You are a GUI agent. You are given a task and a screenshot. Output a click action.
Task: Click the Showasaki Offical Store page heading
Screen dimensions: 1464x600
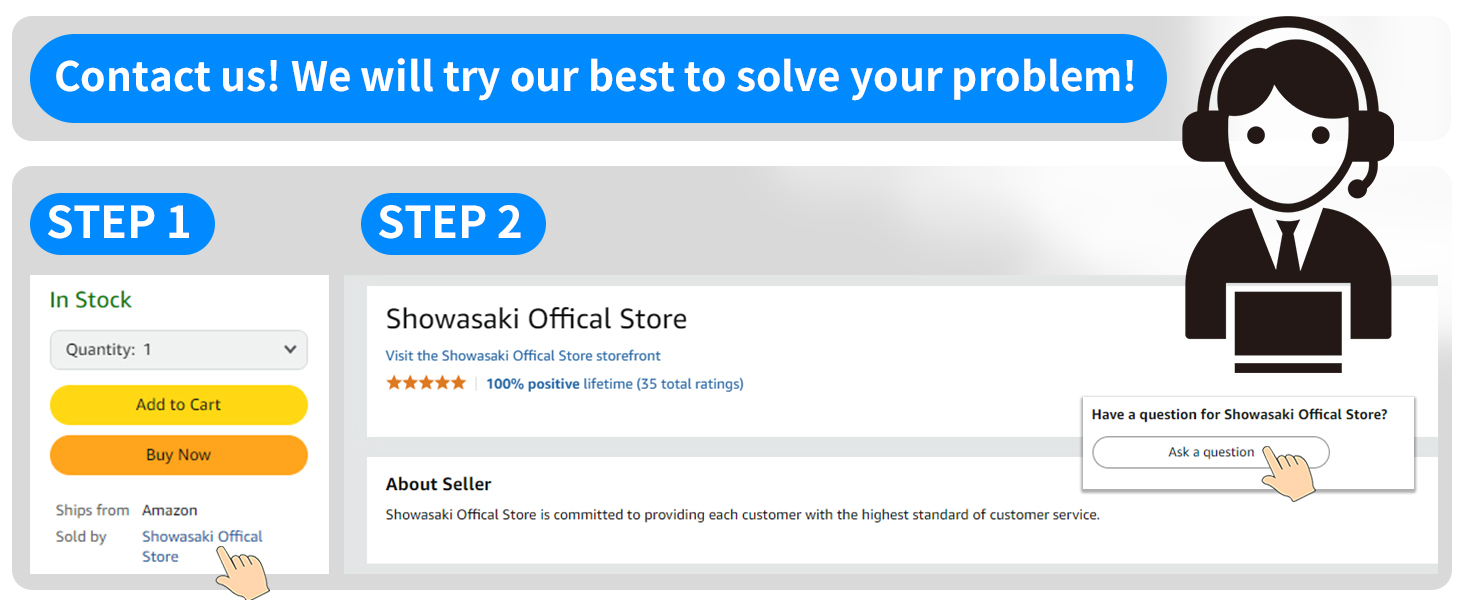pyautogui.click(x=536, y=319)
